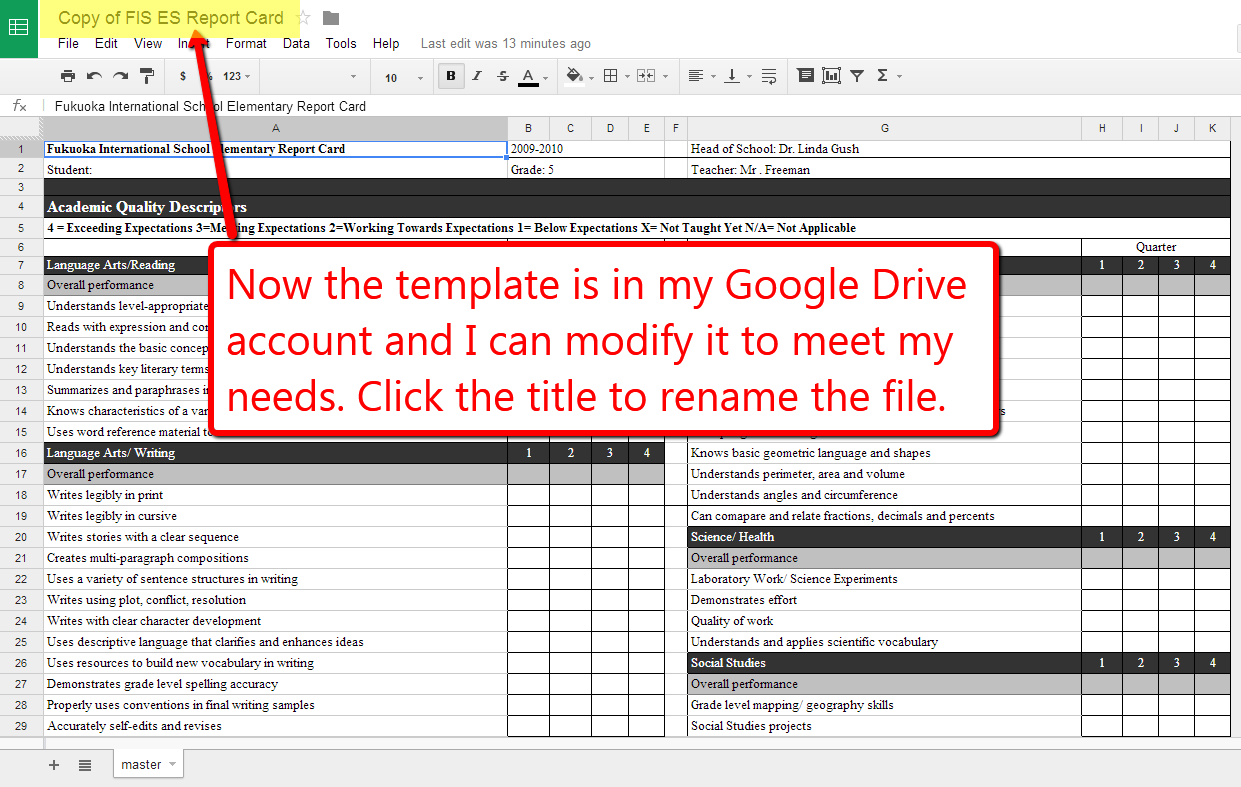Select cell 'Teacher: Mr . Freeman'
The height and width of the screenshot is (787, 1241).
pos(885,170)
